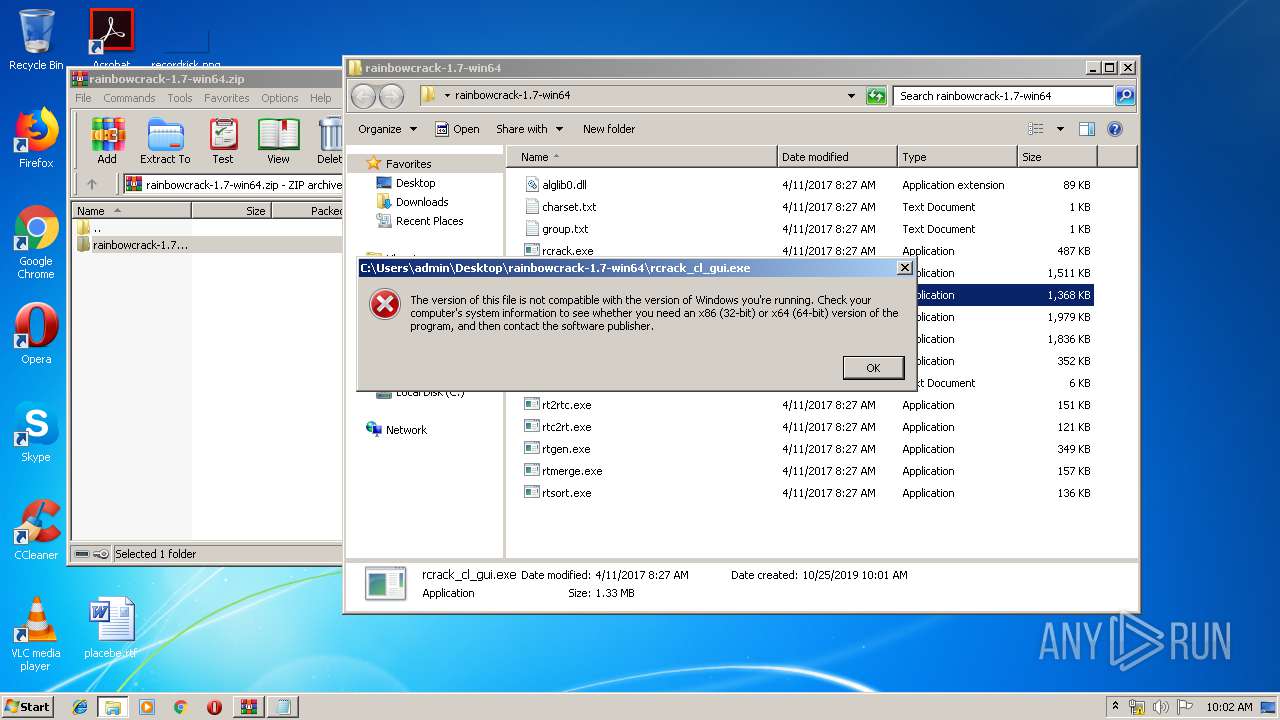
Task: Click Open button in Explorer toolbar
Action: (458, 129)
